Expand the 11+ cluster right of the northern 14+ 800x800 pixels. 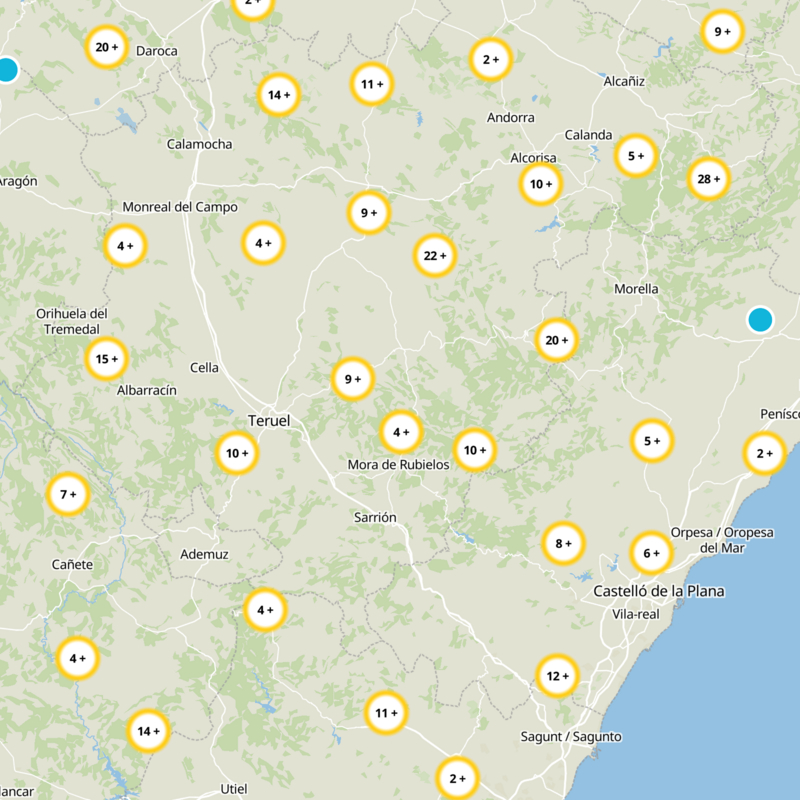[x=372, y=84]
